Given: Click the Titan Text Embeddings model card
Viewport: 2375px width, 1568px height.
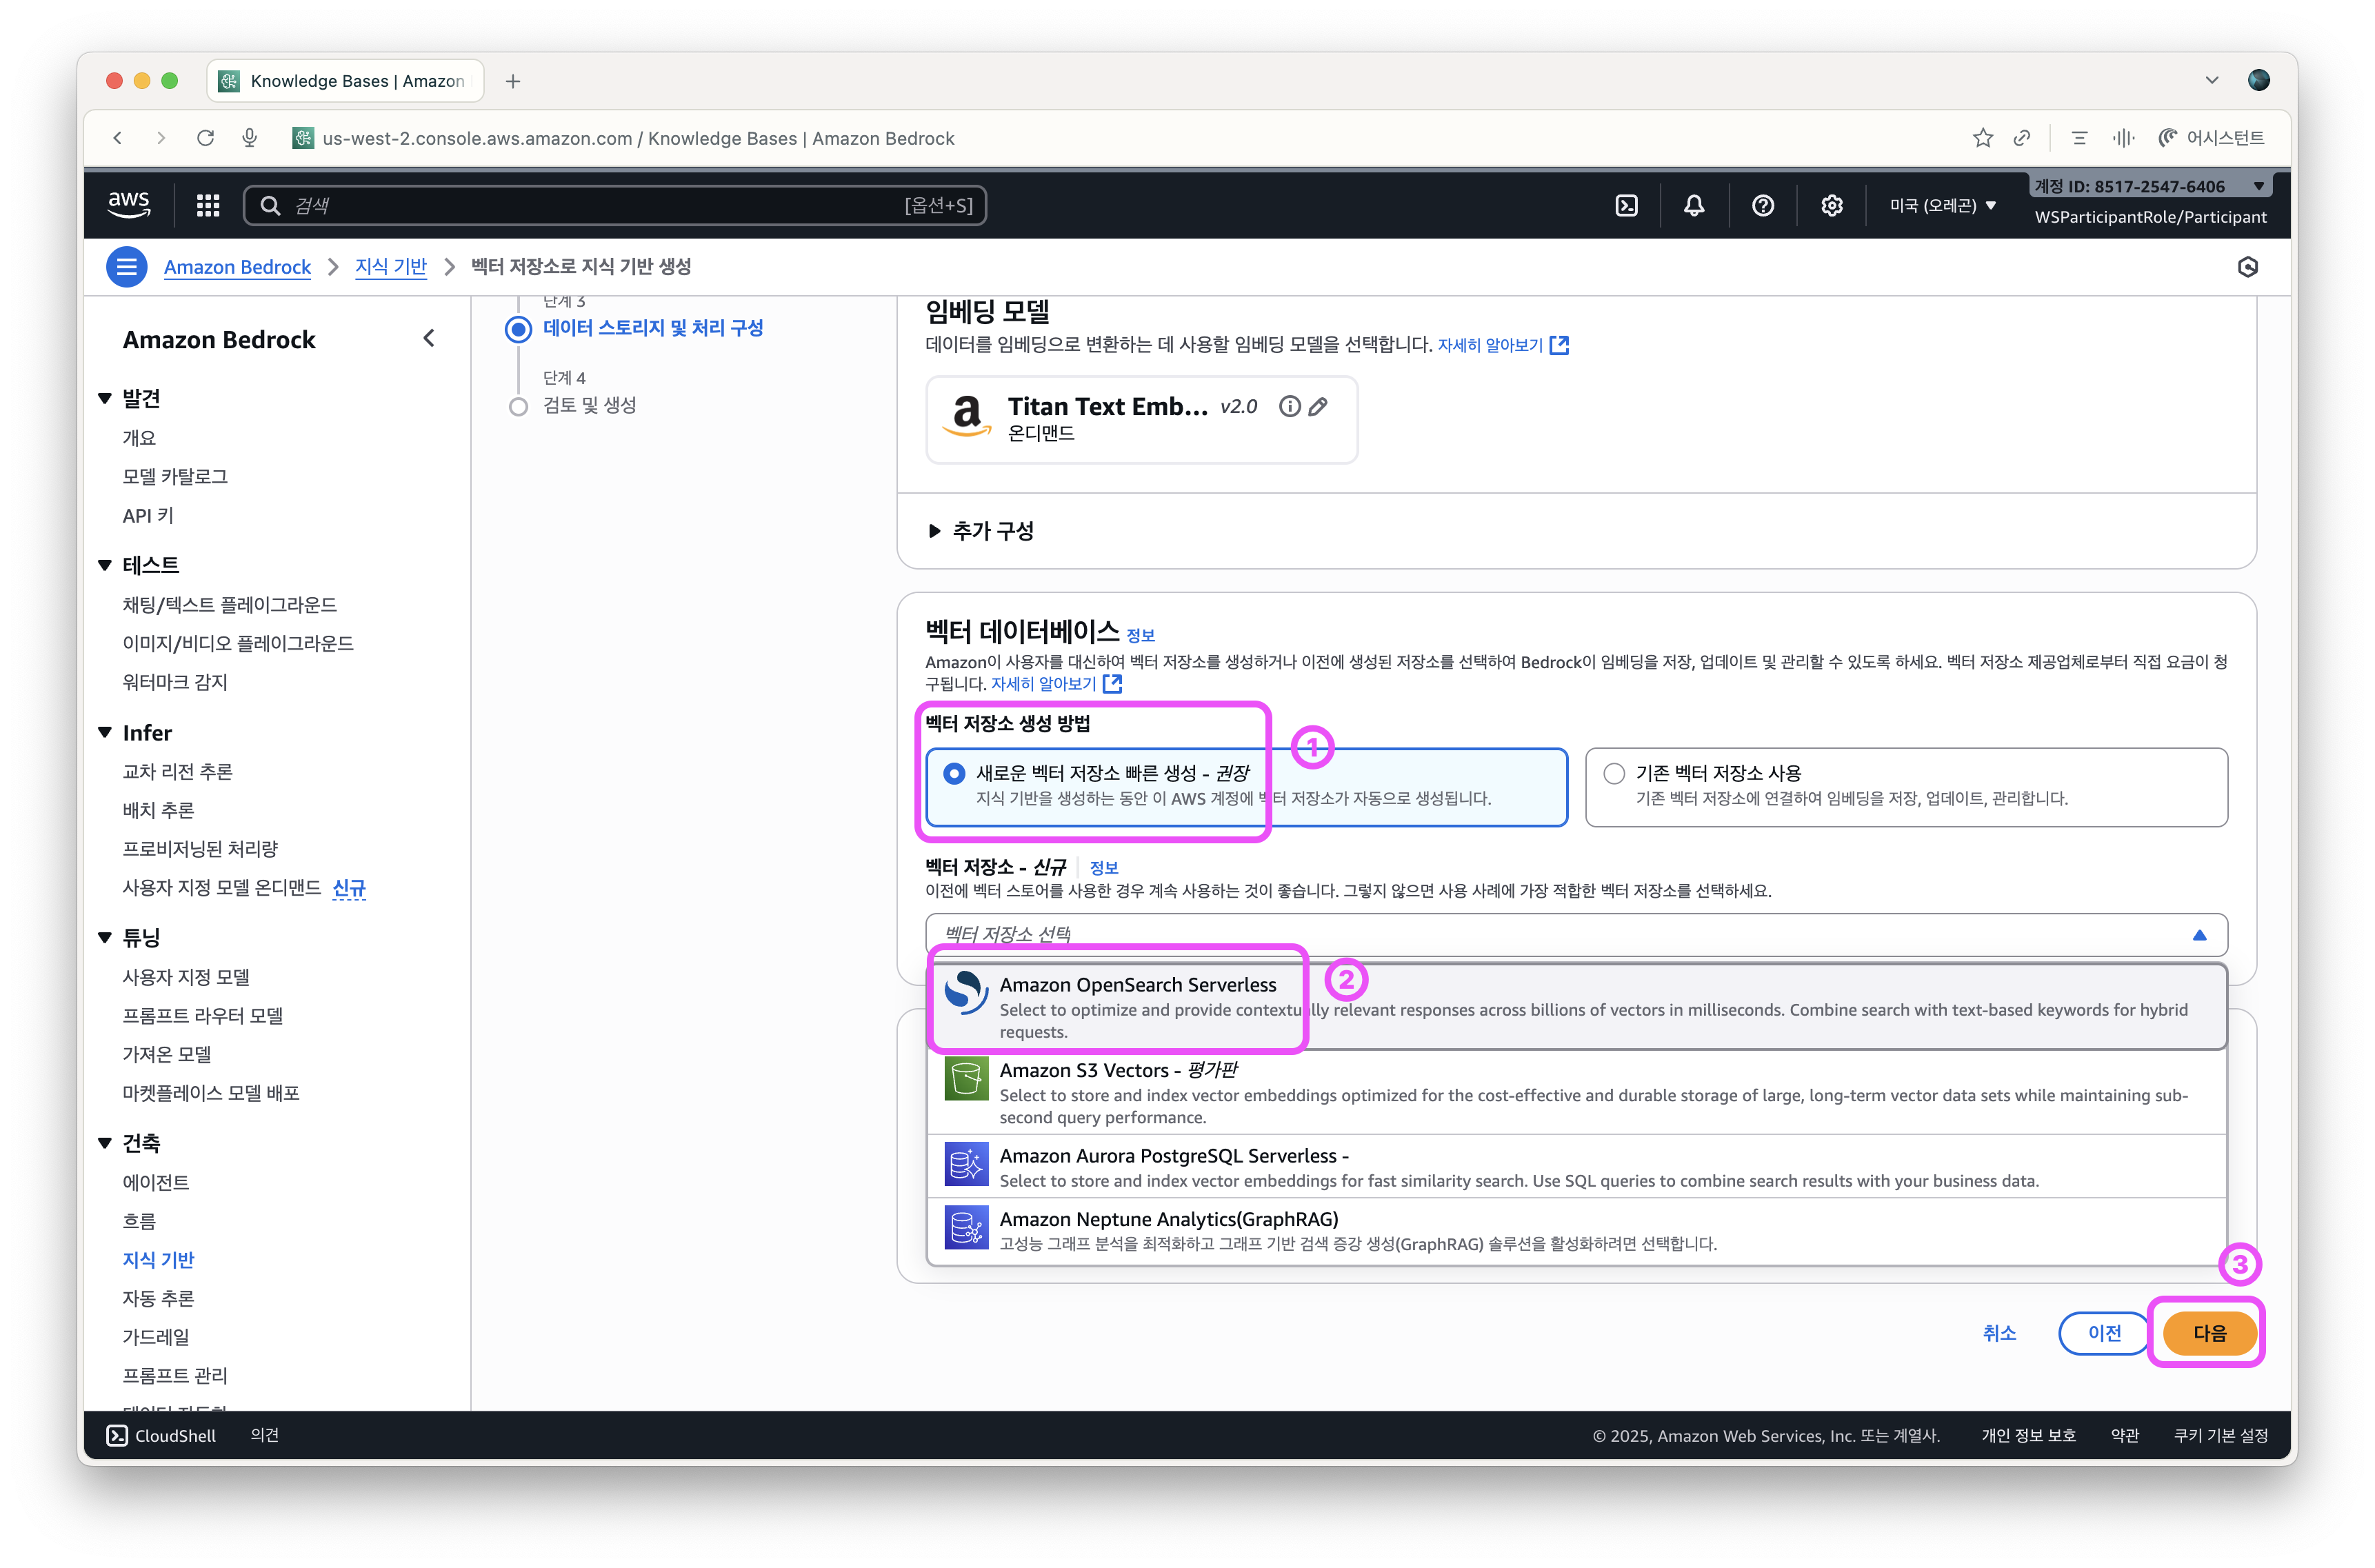Looking at the screenshot, I should click(1141, 419).
